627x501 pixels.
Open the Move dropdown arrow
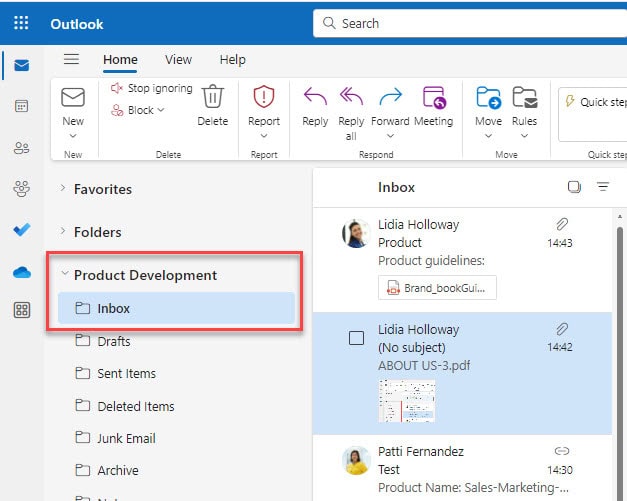488,136
